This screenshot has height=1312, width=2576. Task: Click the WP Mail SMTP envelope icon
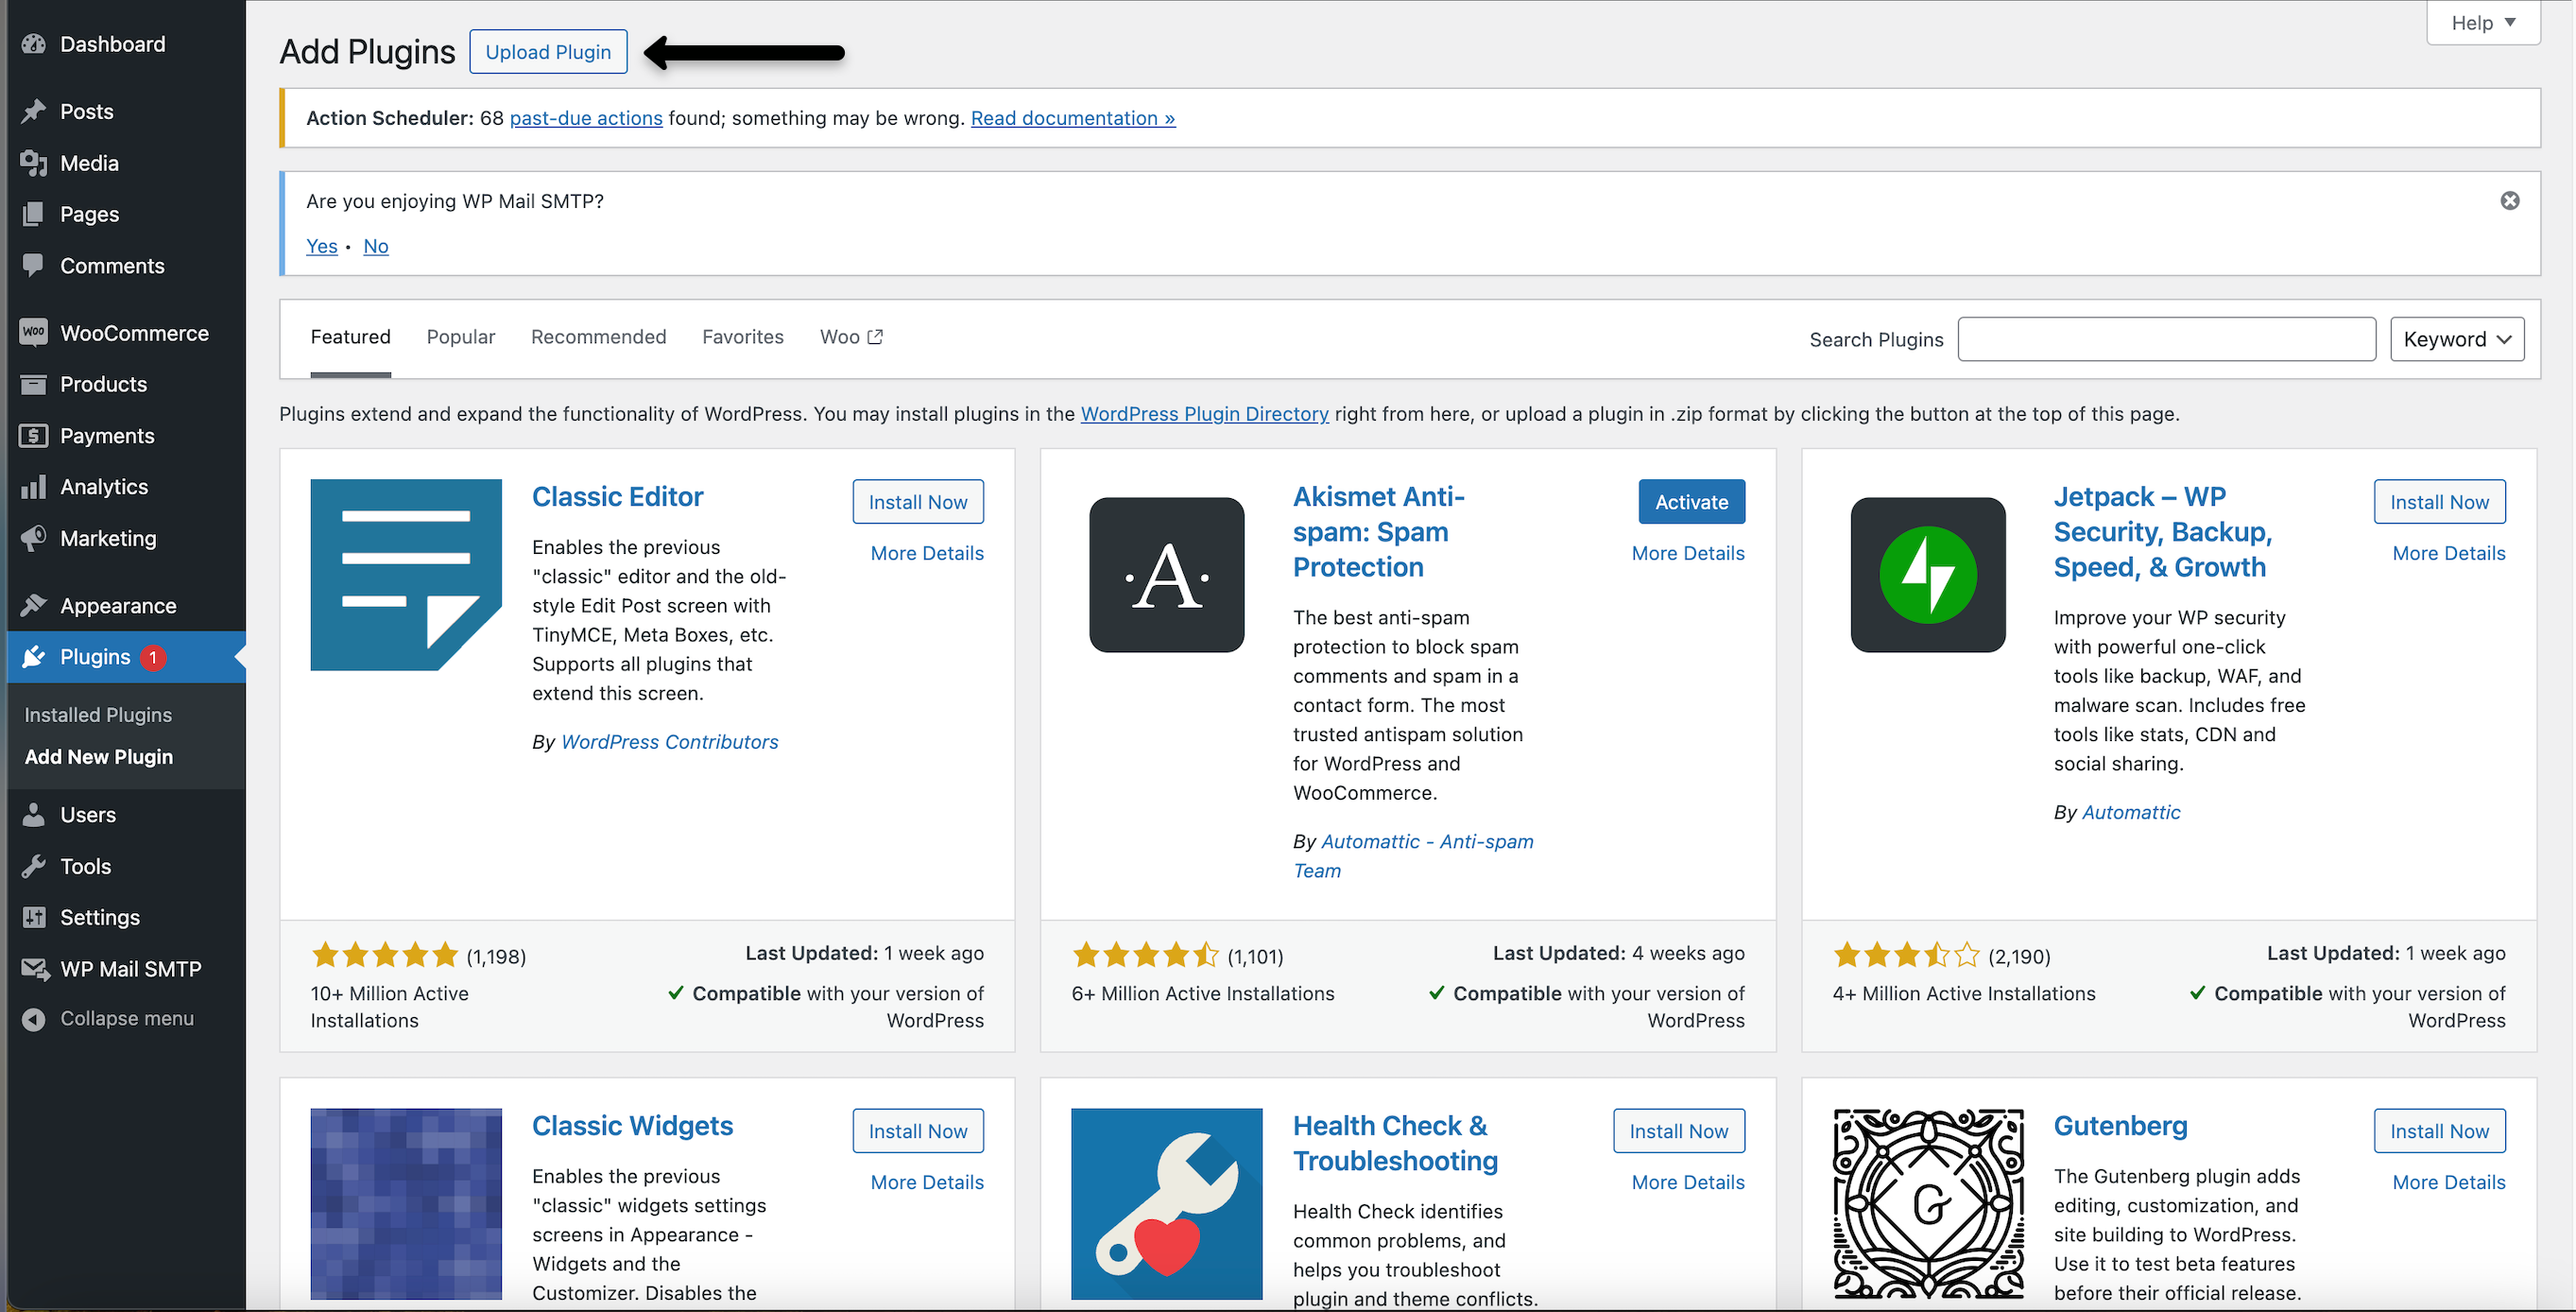[x=35, y=969]
